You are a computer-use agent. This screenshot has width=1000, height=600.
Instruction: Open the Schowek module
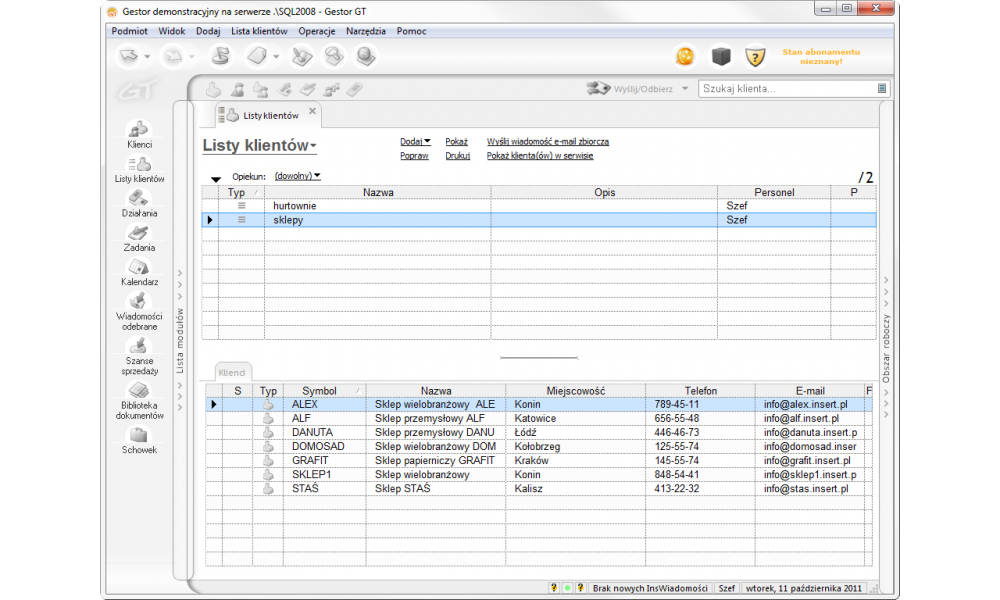pyautogui.click(x=139, y=441)
